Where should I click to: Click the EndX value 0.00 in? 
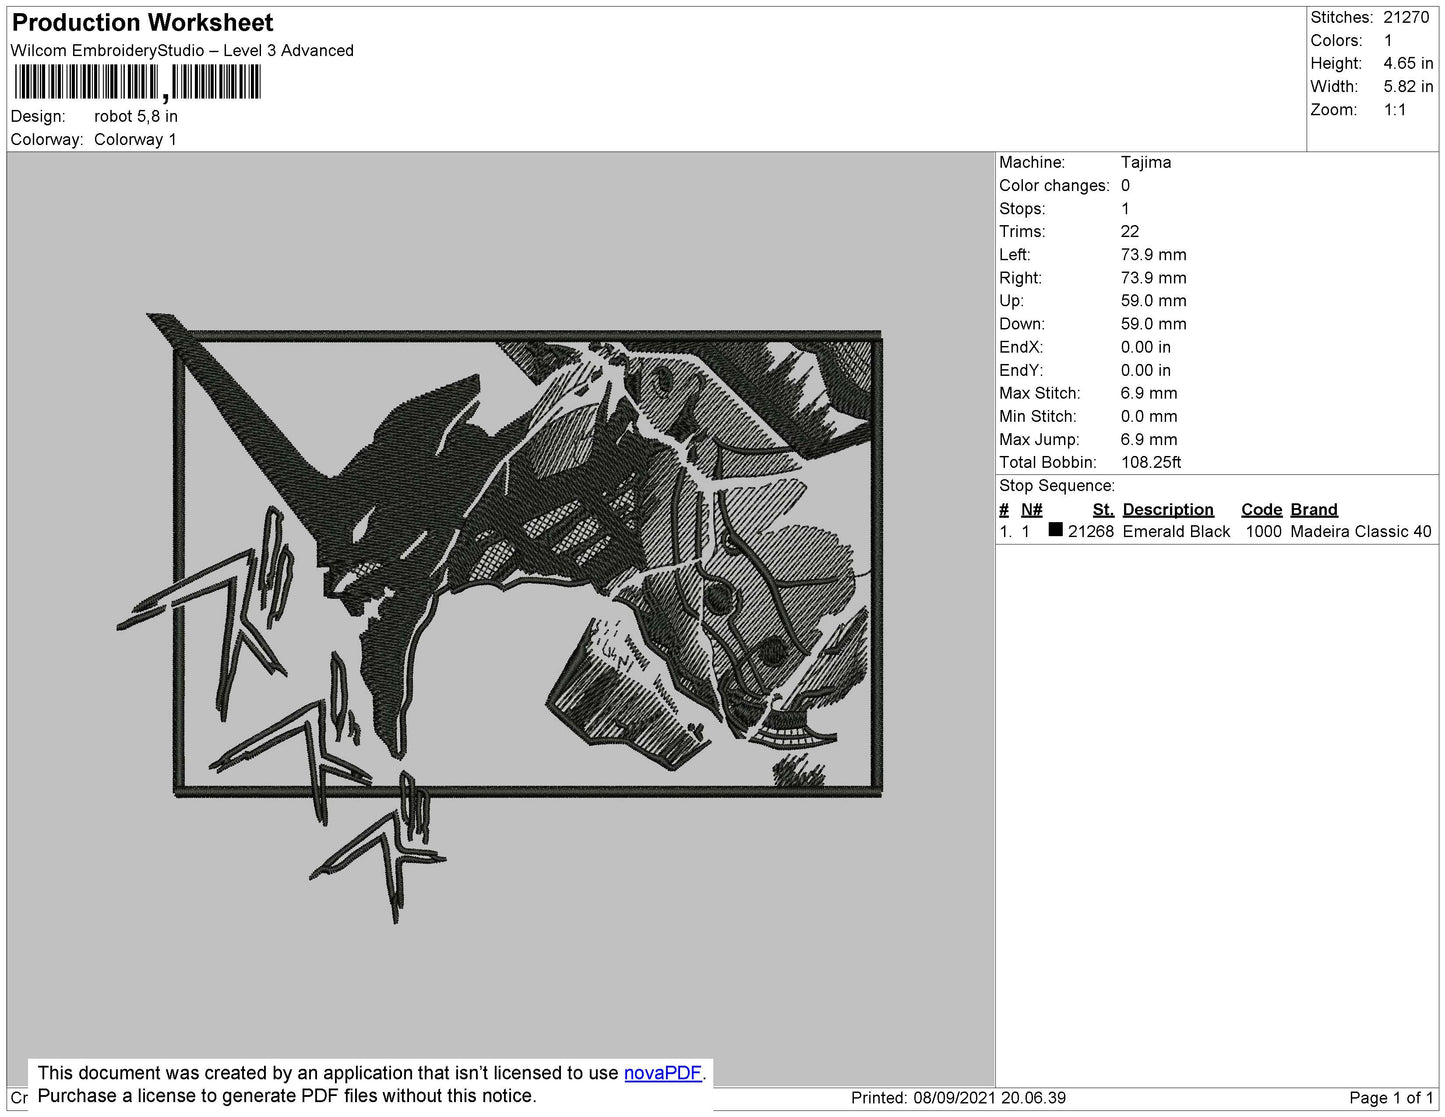pyautogui.click(x=1146, y=347)
